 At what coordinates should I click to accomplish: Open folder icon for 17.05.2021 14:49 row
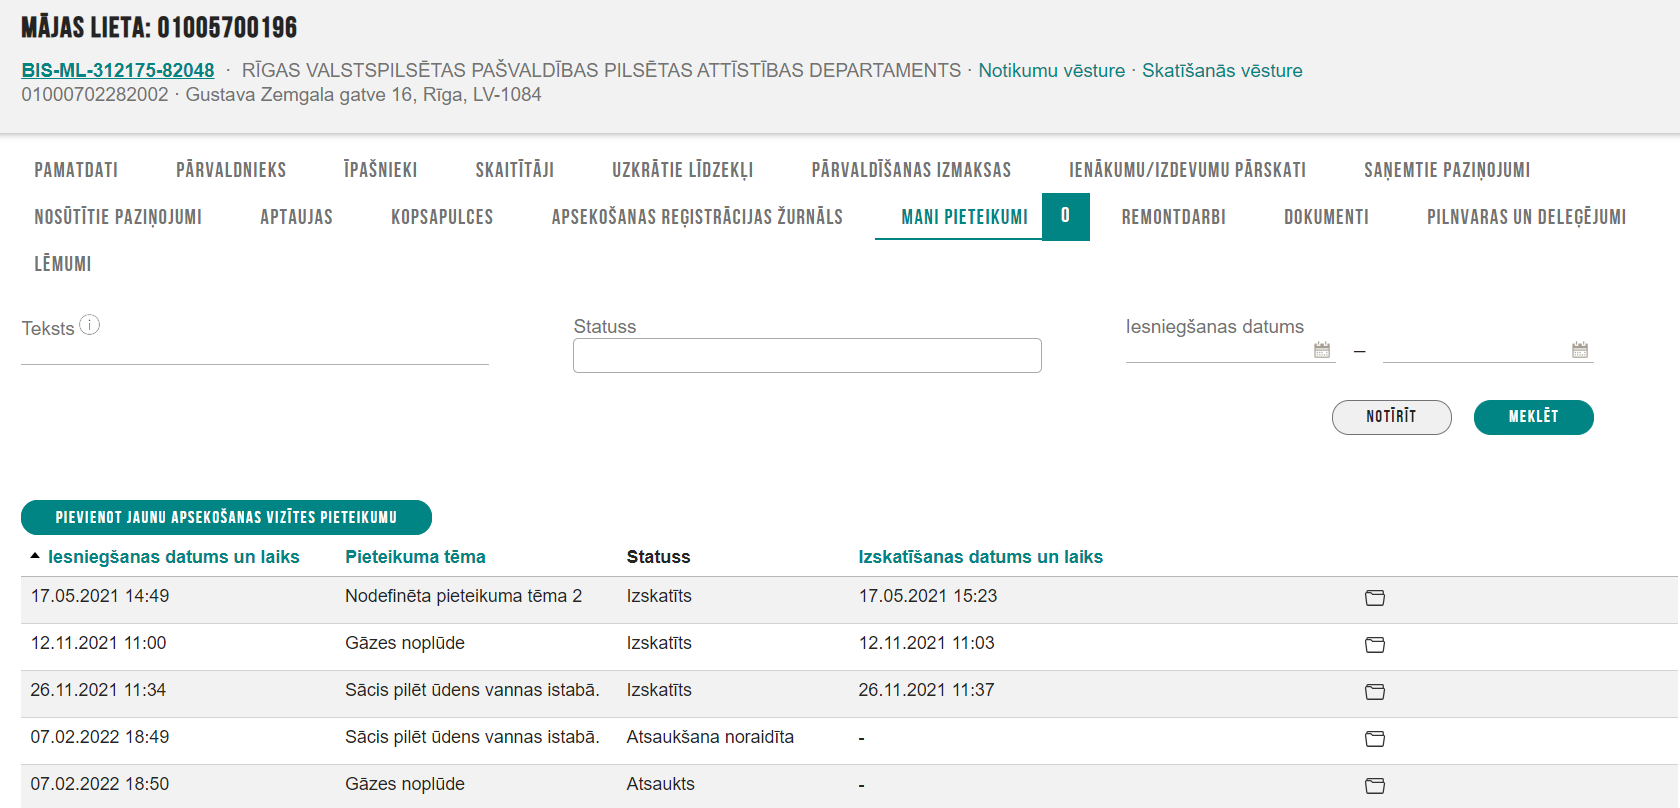click(1375, 597)
